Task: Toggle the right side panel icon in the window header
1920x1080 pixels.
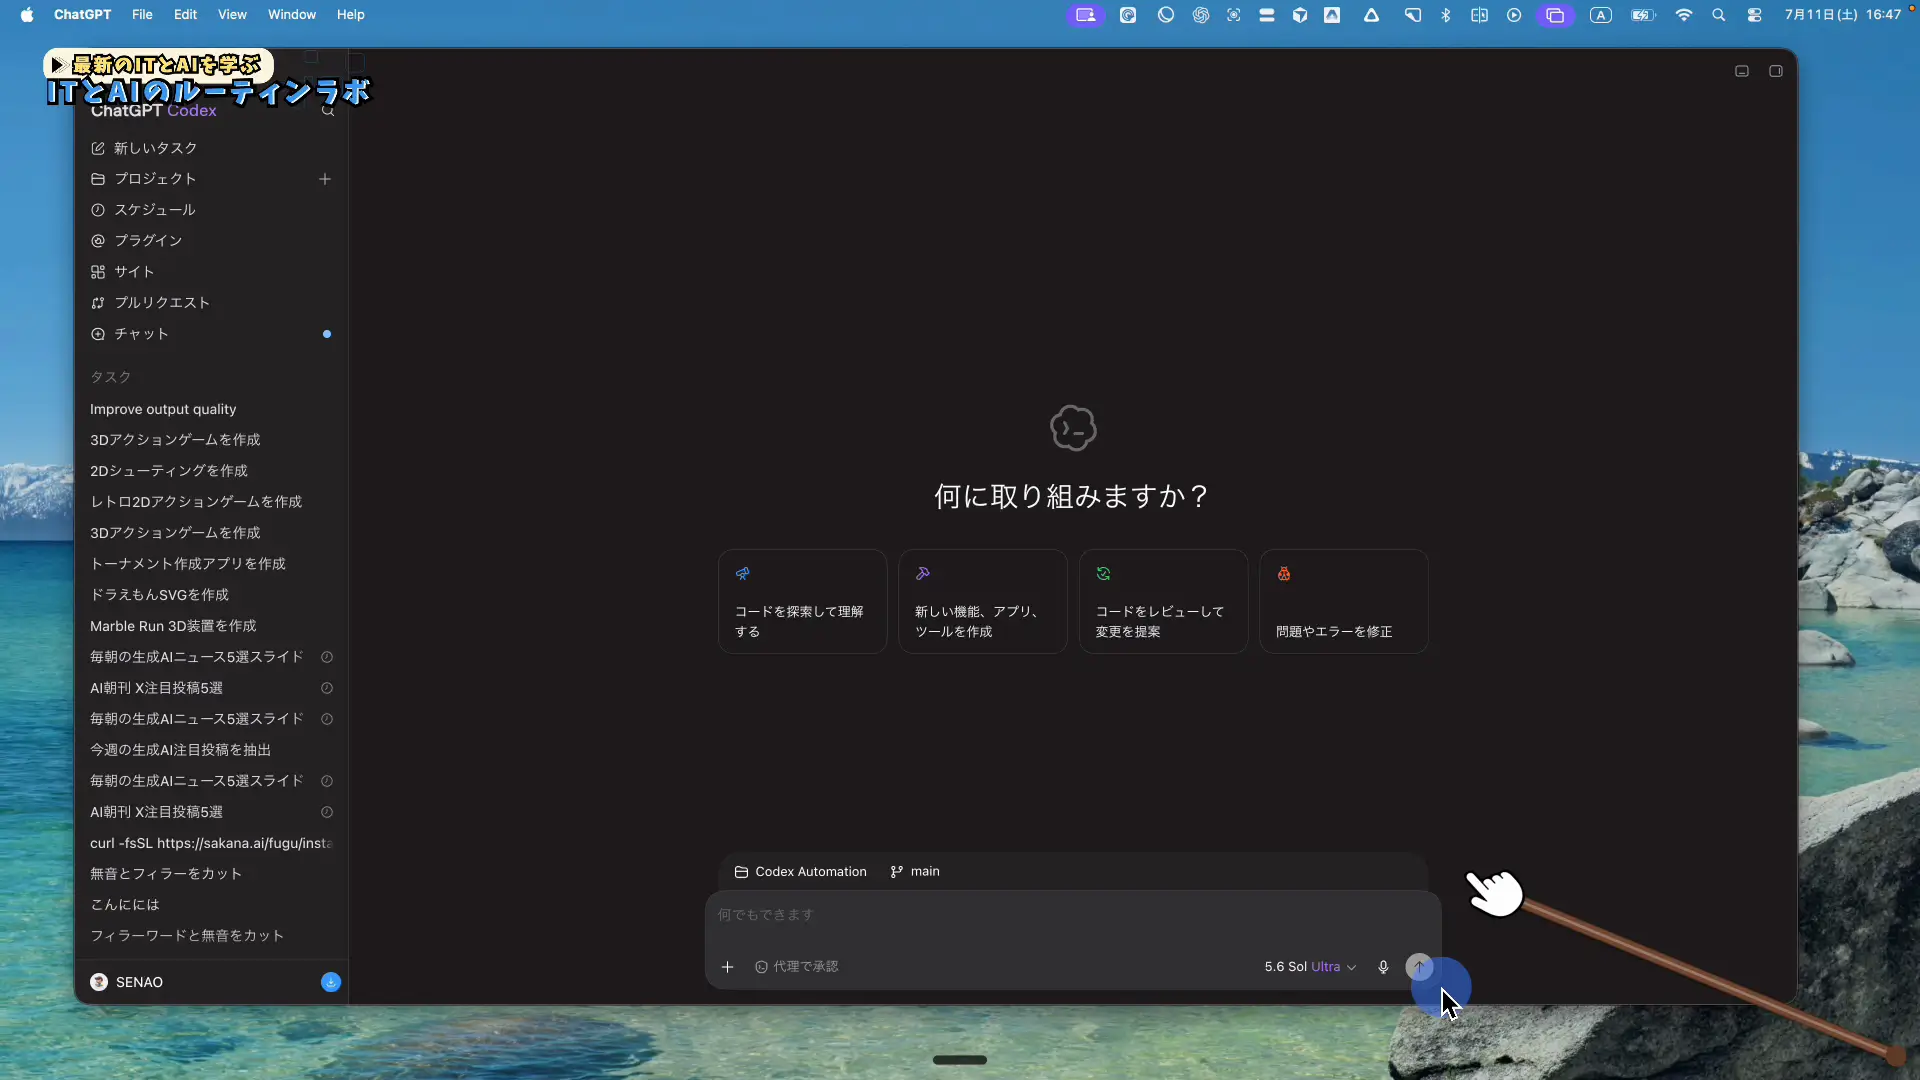Action: pyautogui.click(x=1776, y=71)
